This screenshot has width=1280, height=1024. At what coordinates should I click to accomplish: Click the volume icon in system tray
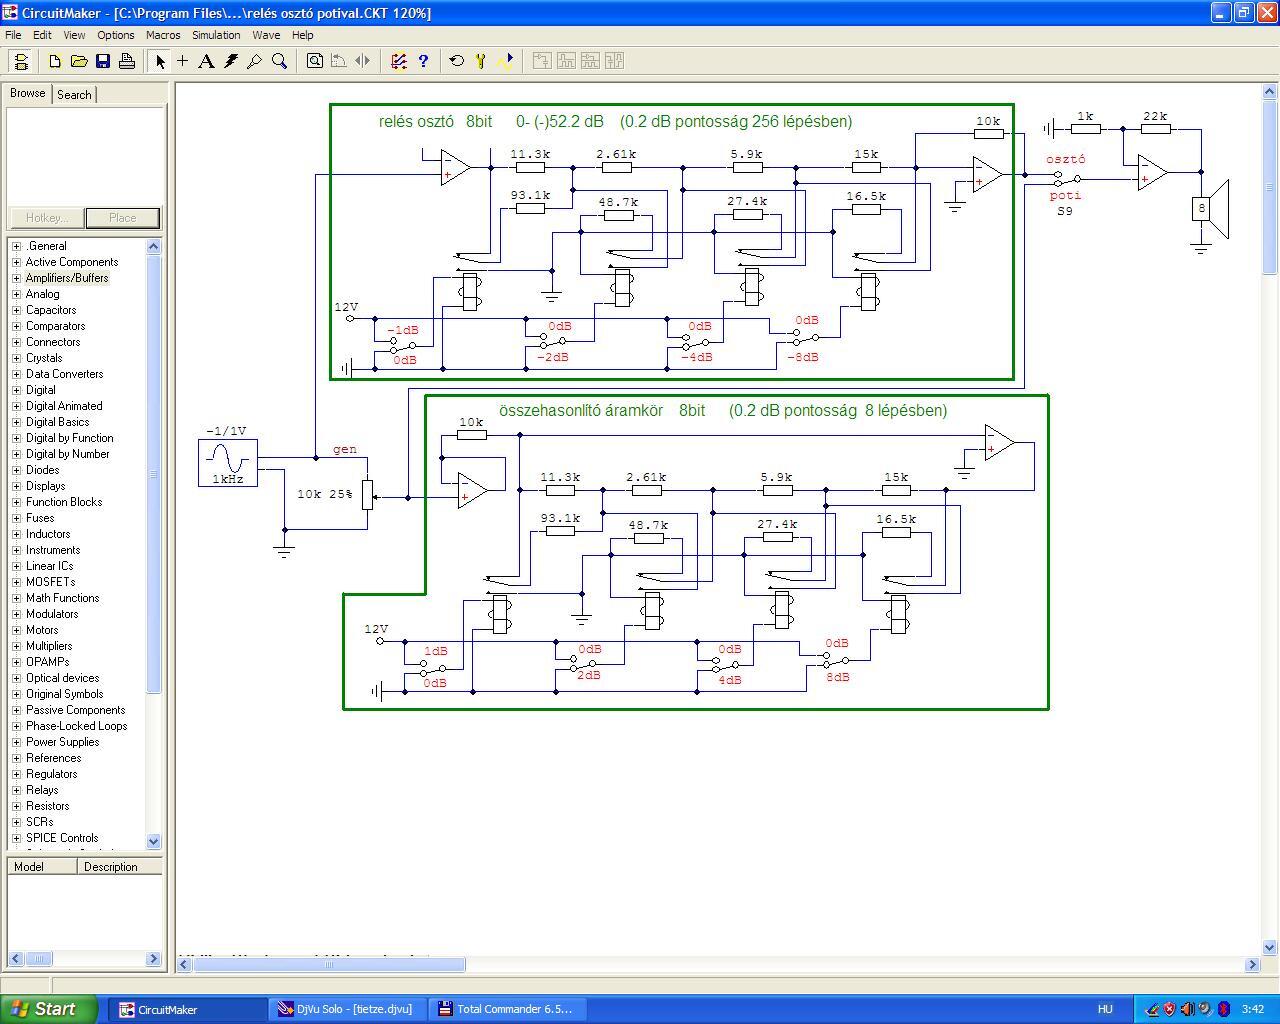(x=1187, y=1009)
